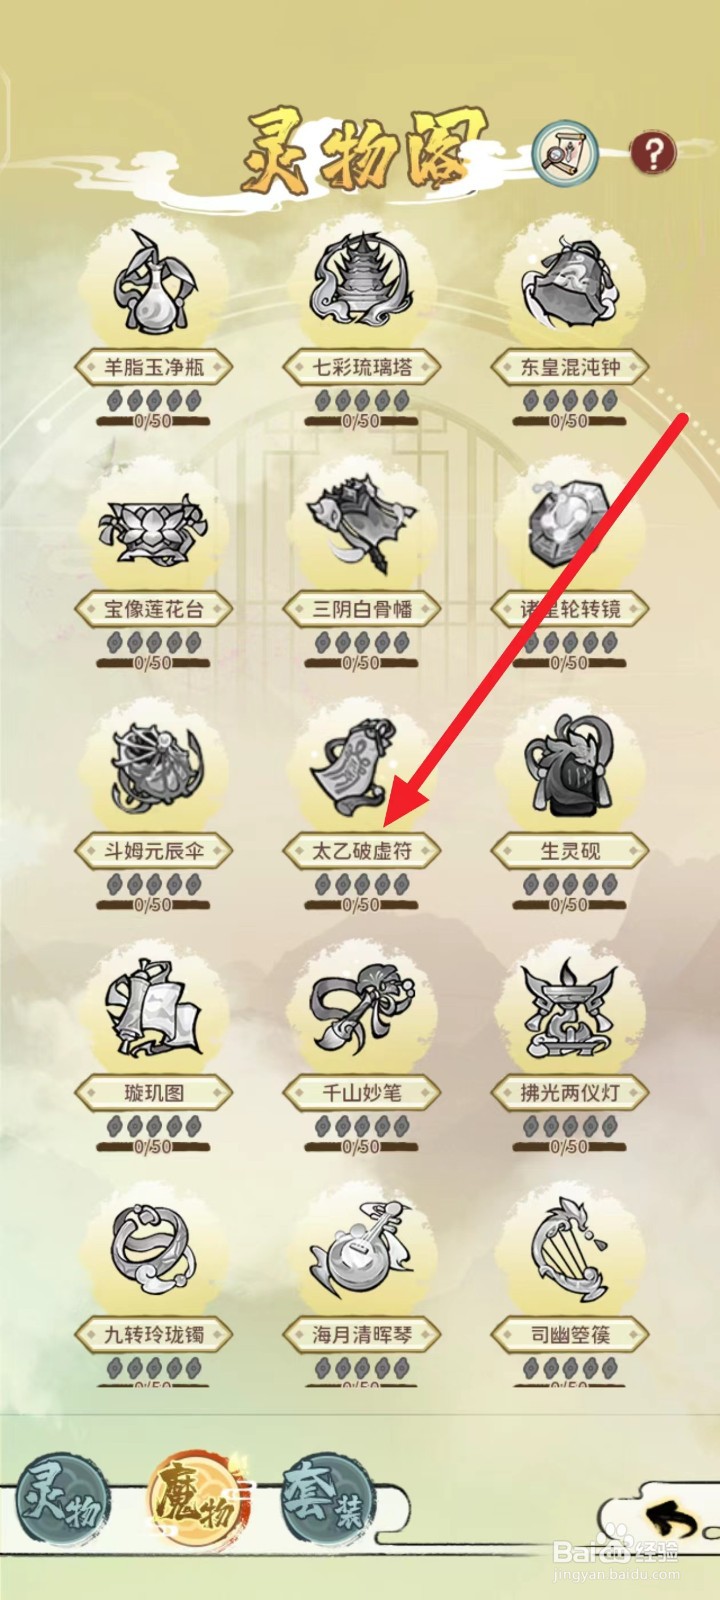
Task: Select the 七彩琉璃塔 pagoda icon
Action: [x=361, y=282]
